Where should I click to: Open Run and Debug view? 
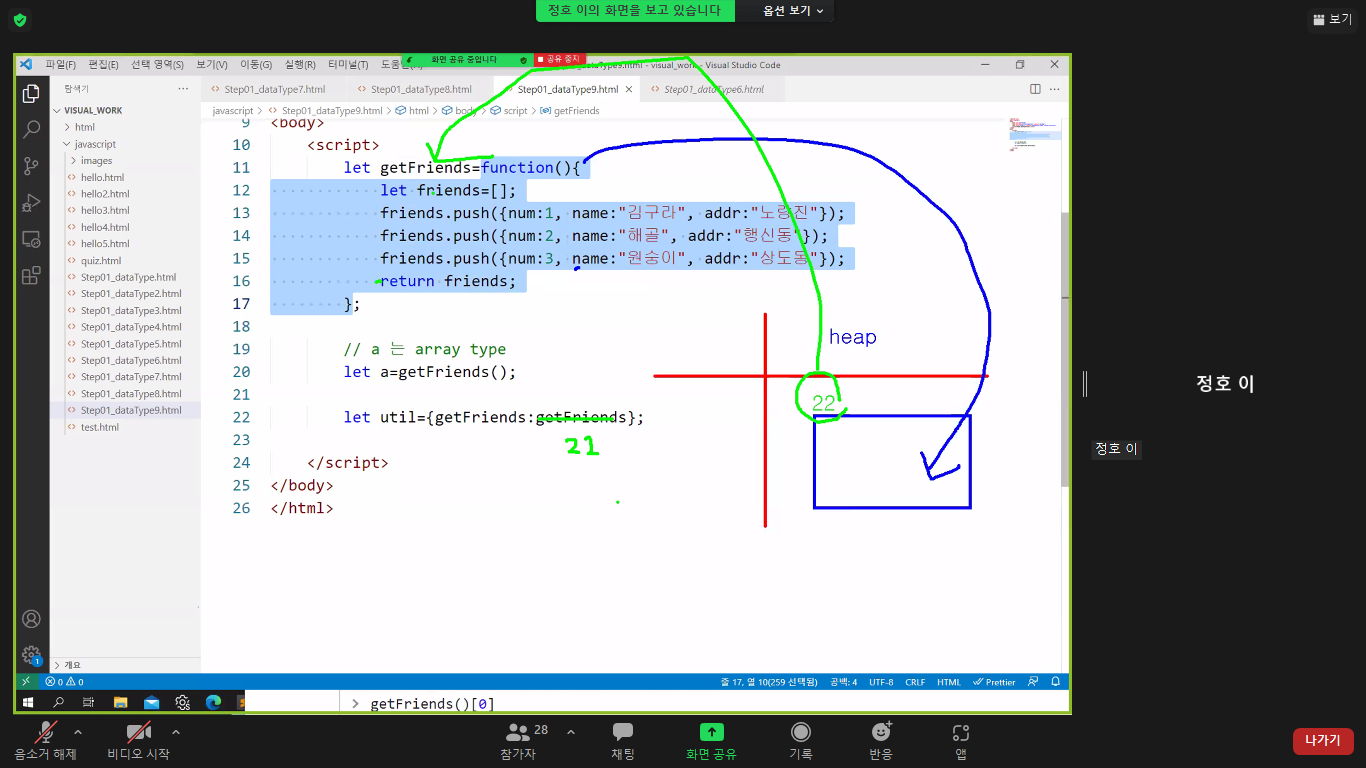31,203
